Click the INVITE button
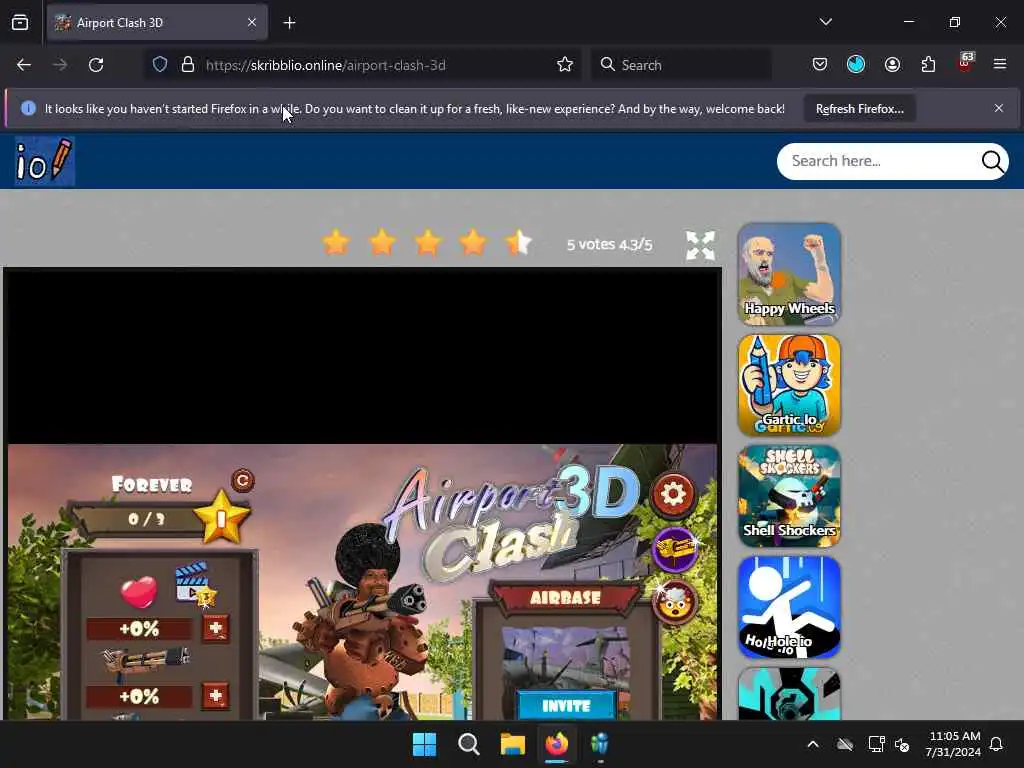Viewport: 1024px width, 768px height. [566, 705]
